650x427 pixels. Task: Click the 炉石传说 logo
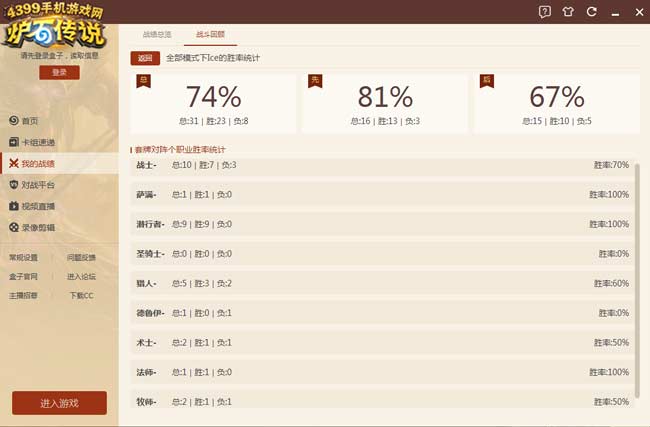pos(54,32)
